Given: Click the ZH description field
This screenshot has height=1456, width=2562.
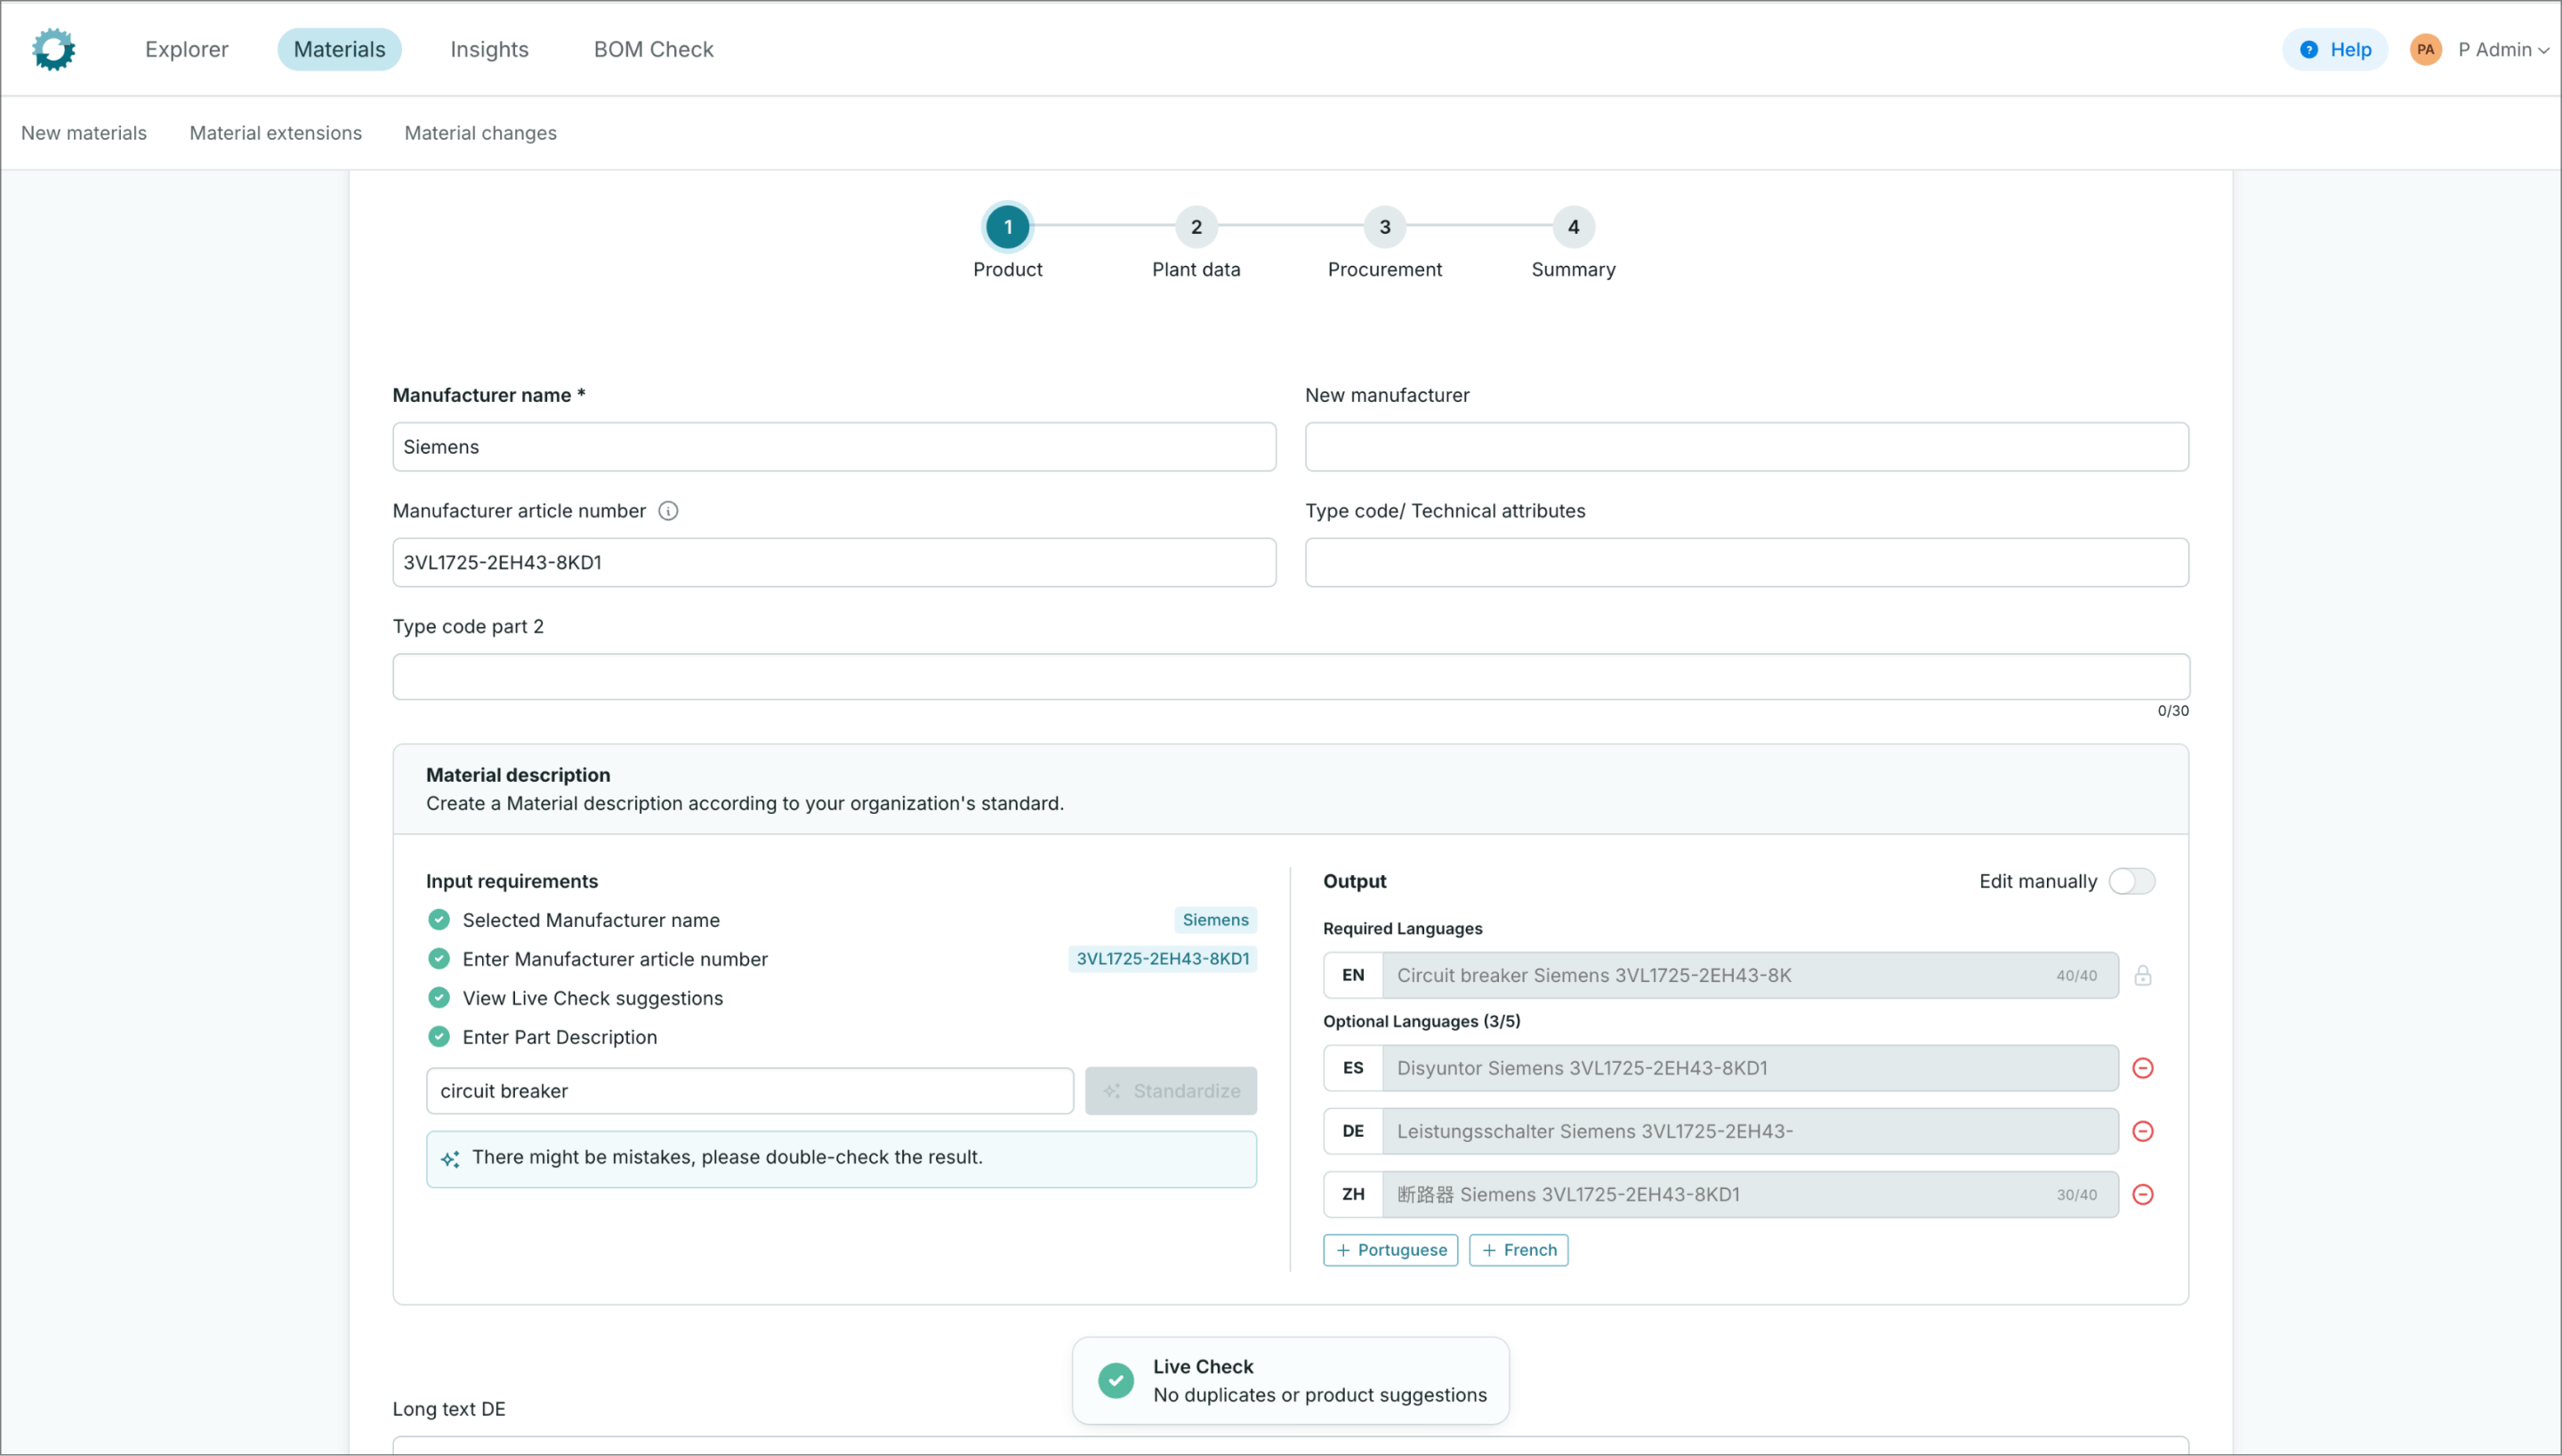Looking at the screenshot, I should coord(1749,1194).
